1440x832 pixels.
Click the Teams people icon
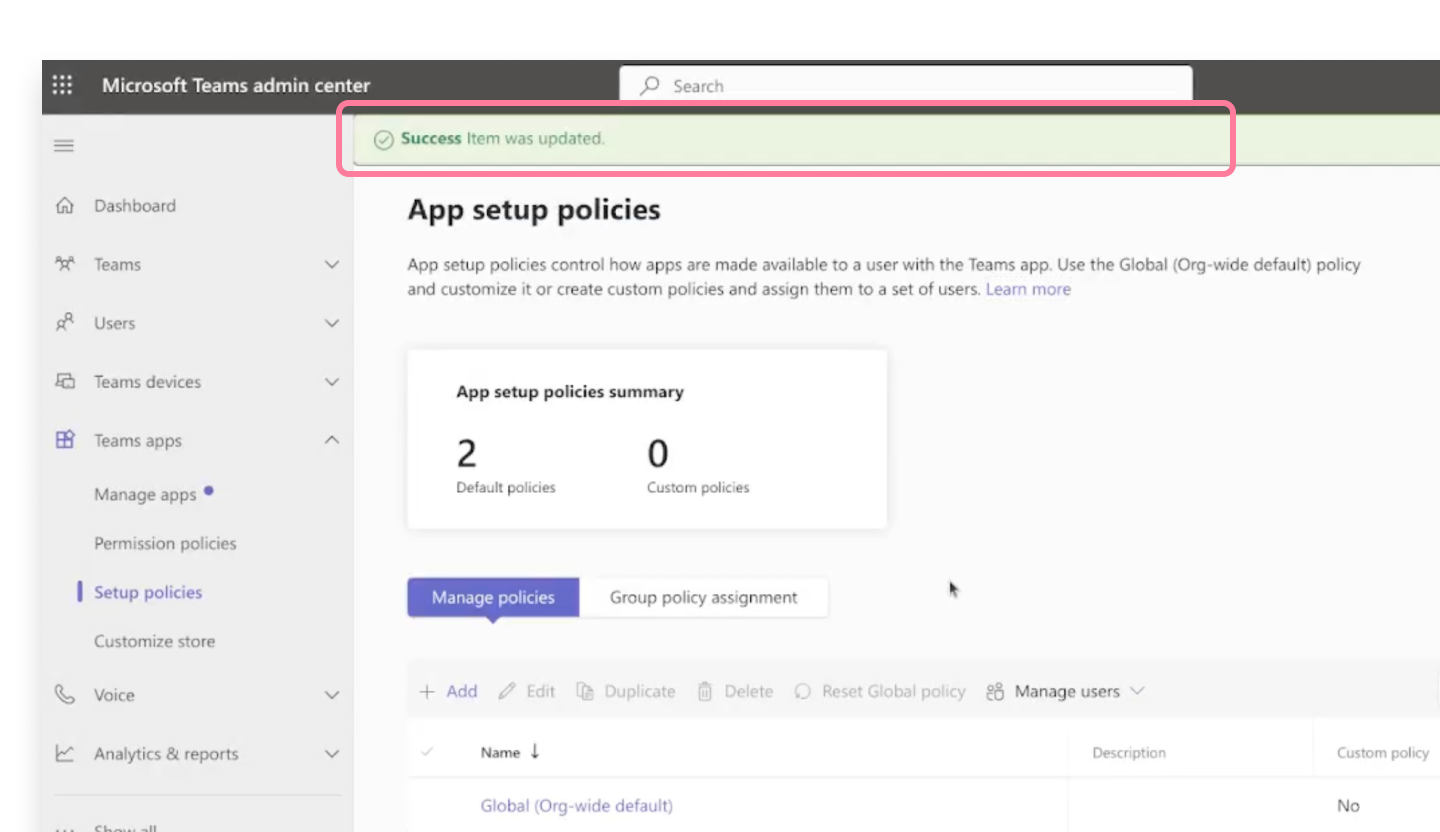coord(65,265)
